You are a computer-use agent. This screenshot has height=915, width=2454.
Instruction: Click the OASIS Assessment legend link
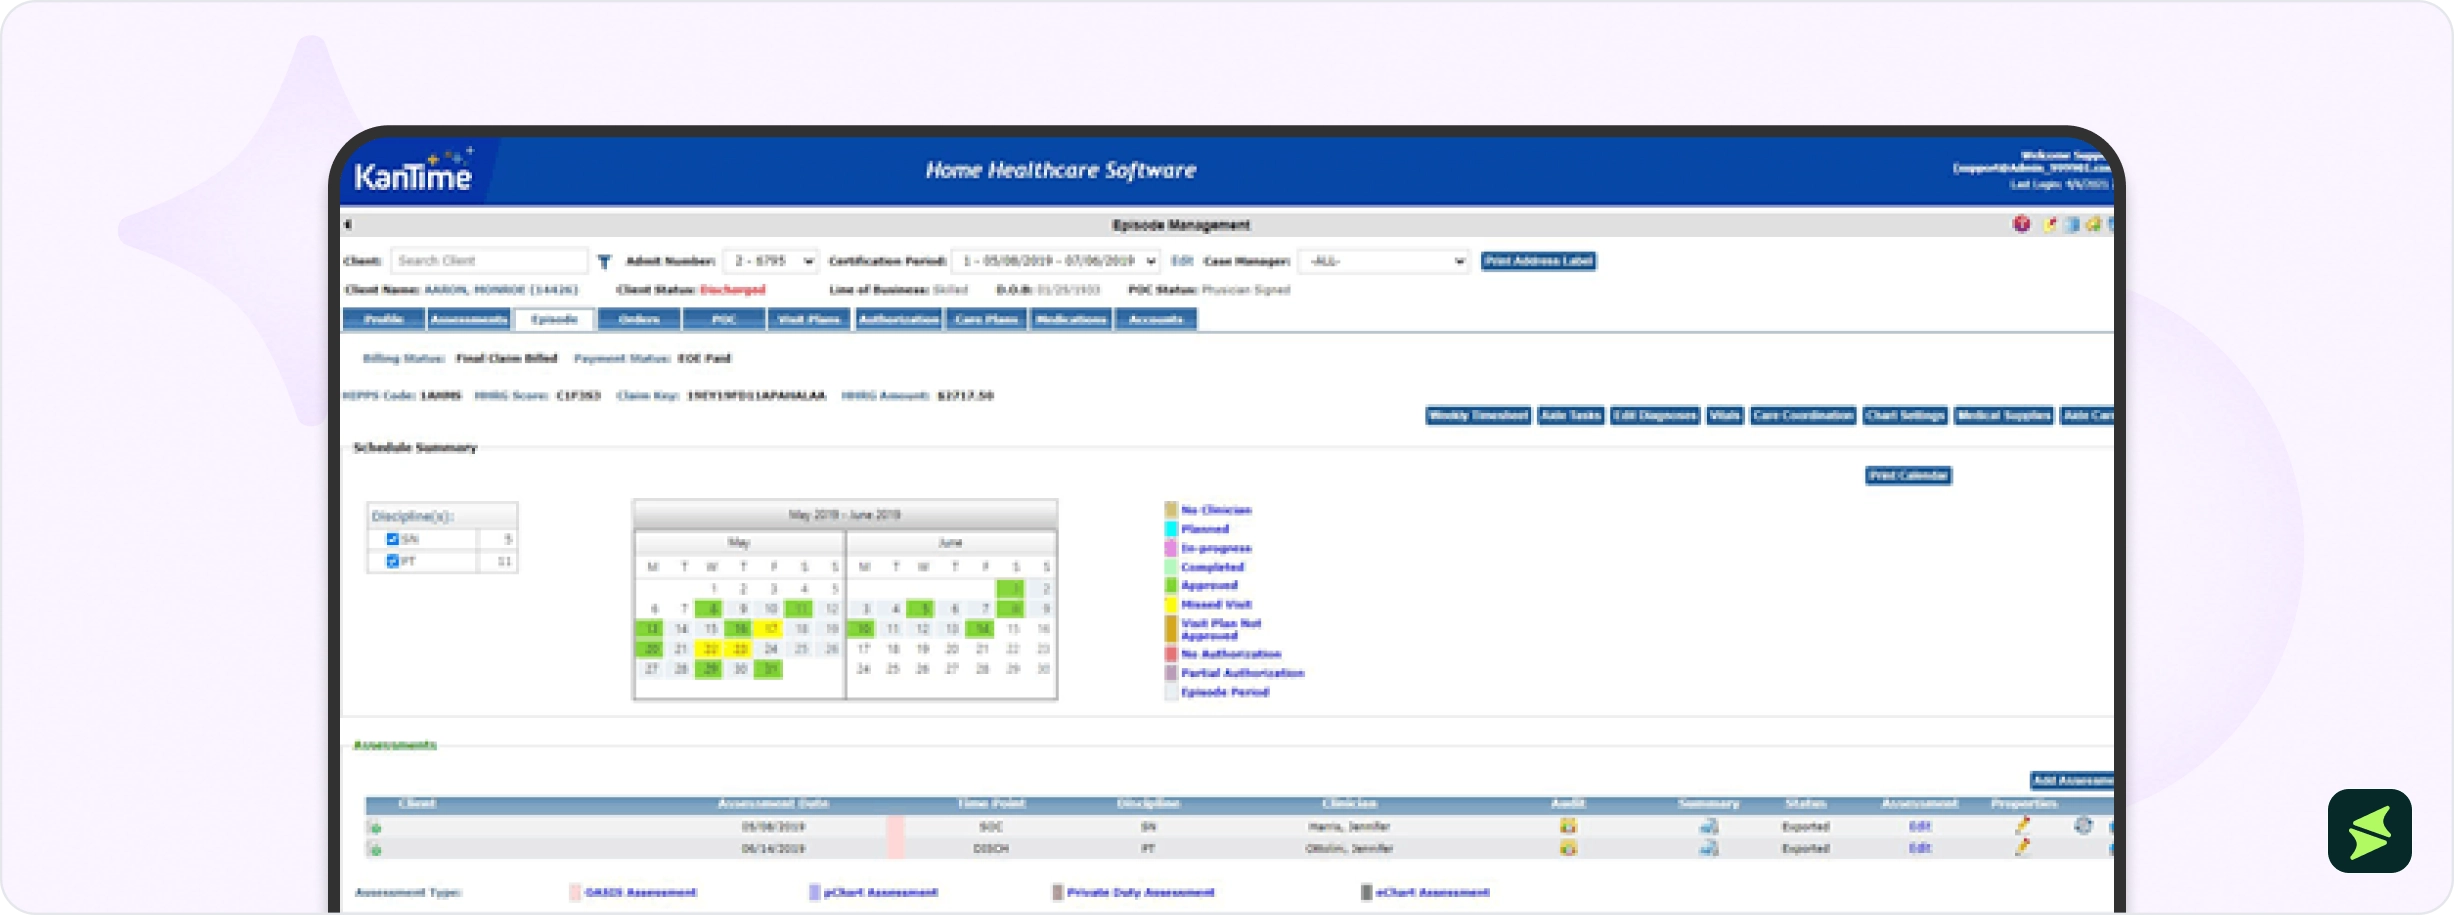[x=640, y=892]
